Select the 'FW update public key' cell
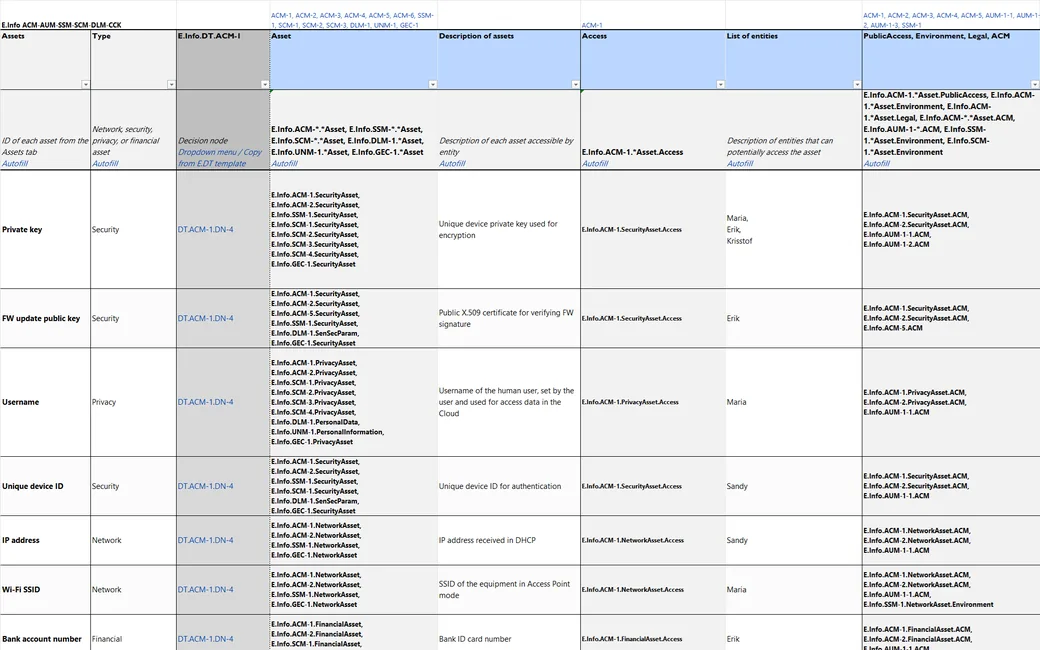Screen dimensions: 1040x650 tap(45, 318)
